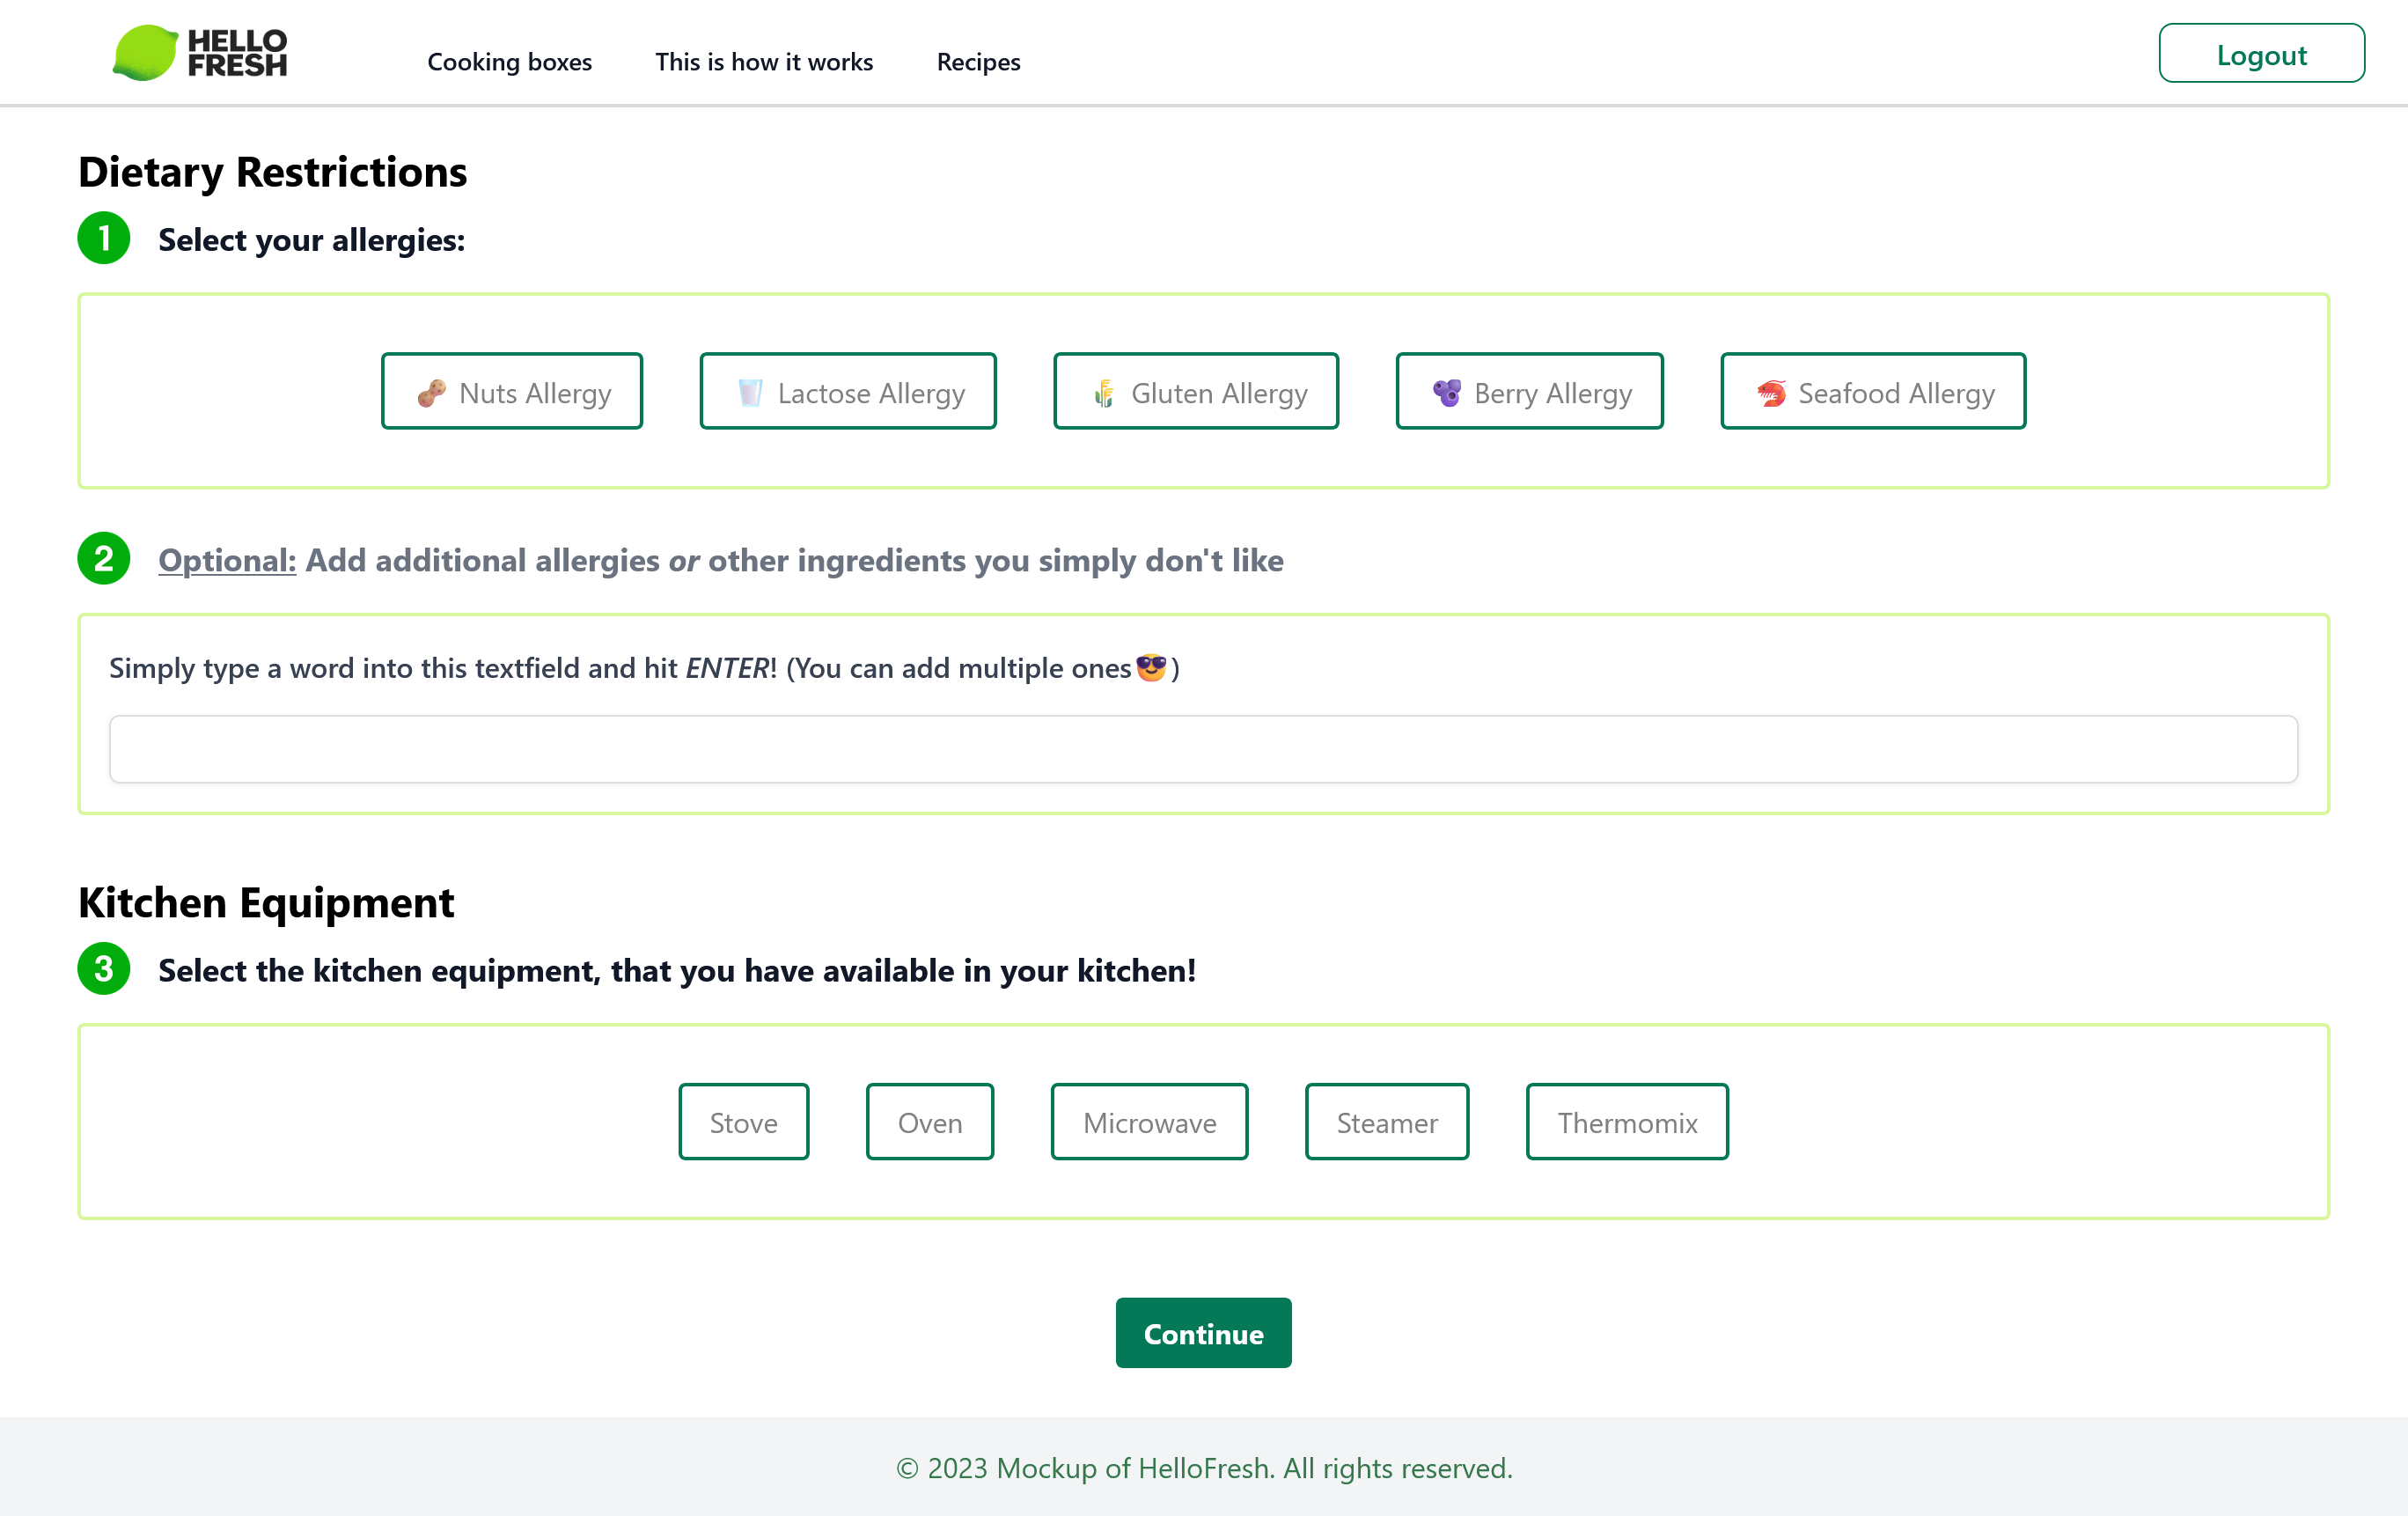The height and width of the screenshot is (1516, 2408).
Task: Click the wheat icon on Gluten Allergy
Action: [1104, 393]
